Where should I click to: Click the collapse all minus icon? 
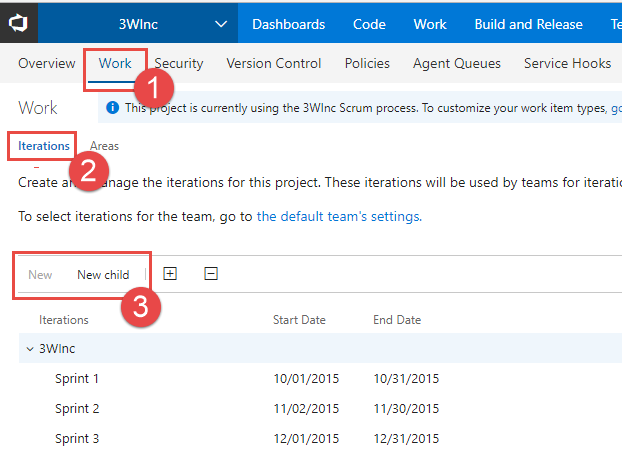(x=211, y=274)
